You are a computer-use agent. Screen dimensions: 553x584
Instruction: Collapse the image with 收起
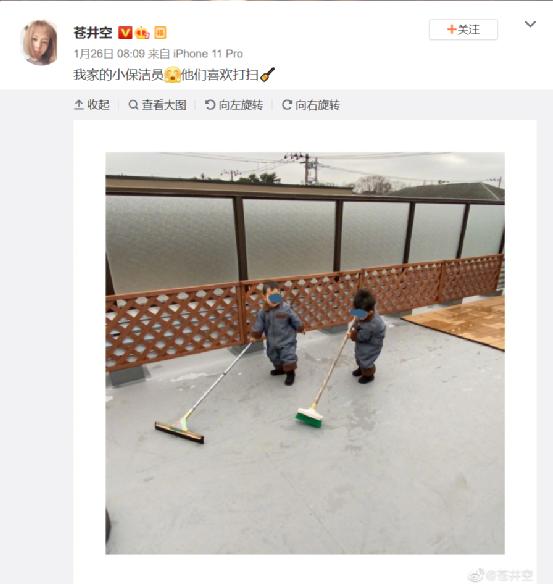pyautogui.click(x=92, y=105)
